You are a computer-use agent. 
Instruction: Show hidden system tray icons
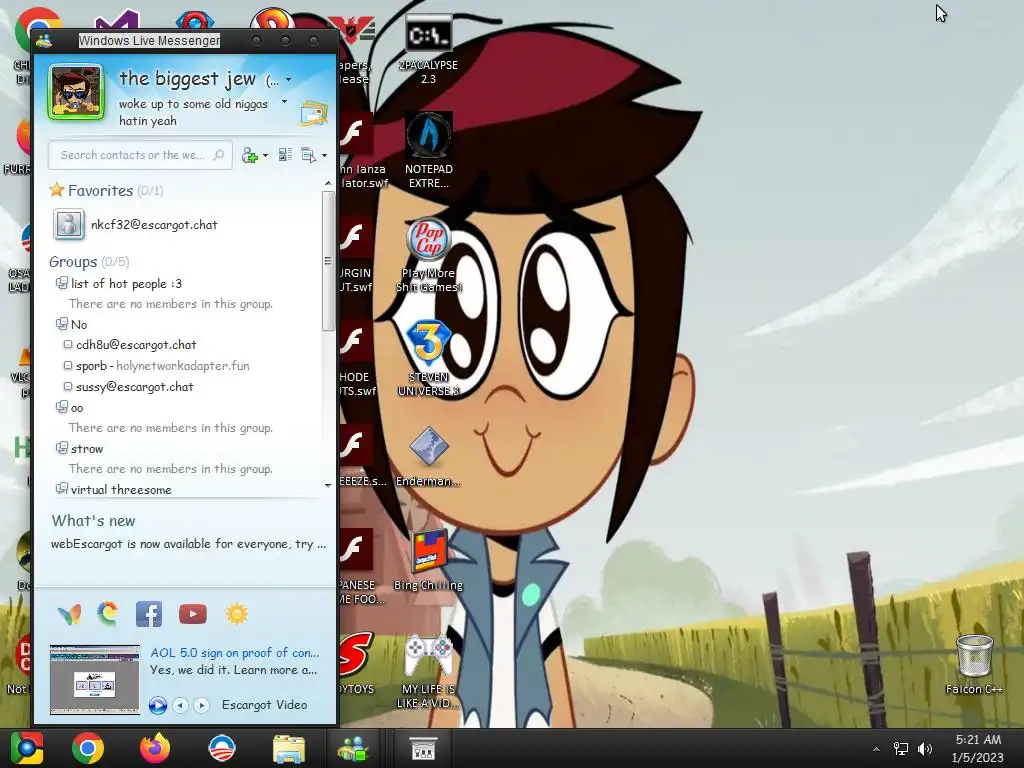(876, 749)
